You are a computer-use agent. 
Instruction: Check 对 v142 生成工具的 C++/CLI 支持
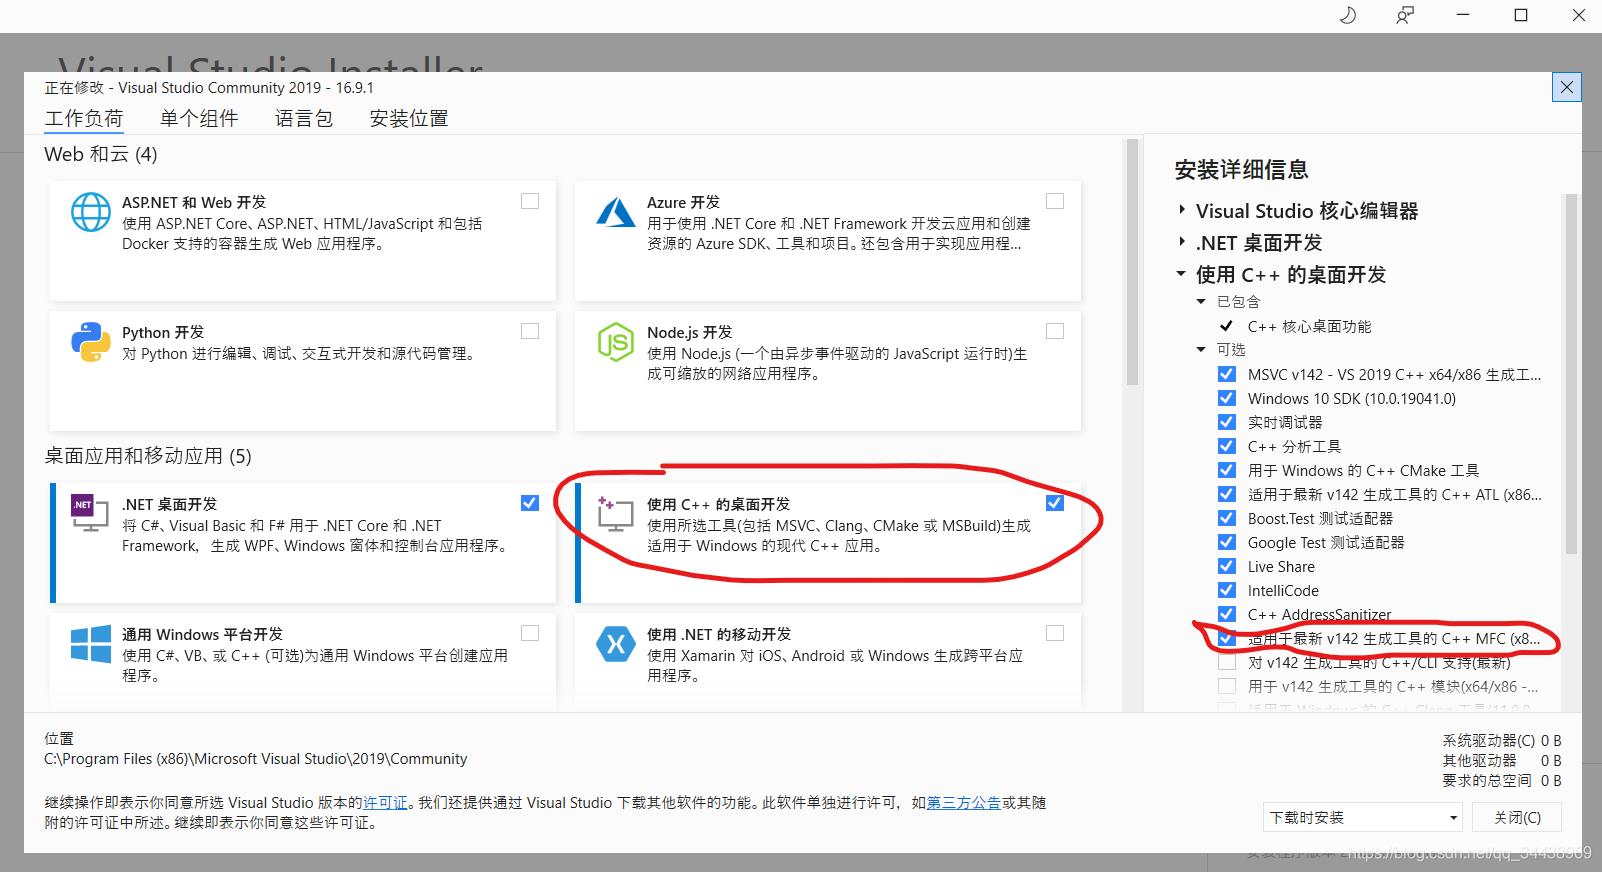point(1227,662)
